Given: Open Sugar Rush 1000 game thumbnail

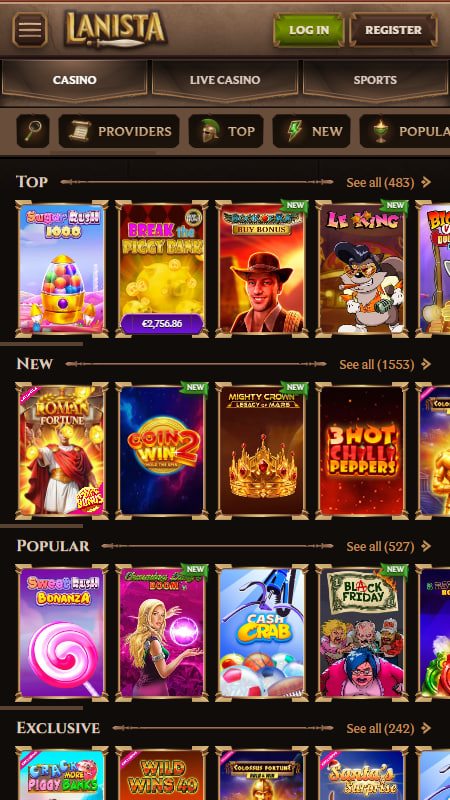Looking at the screenshot, I should (62, 269).
